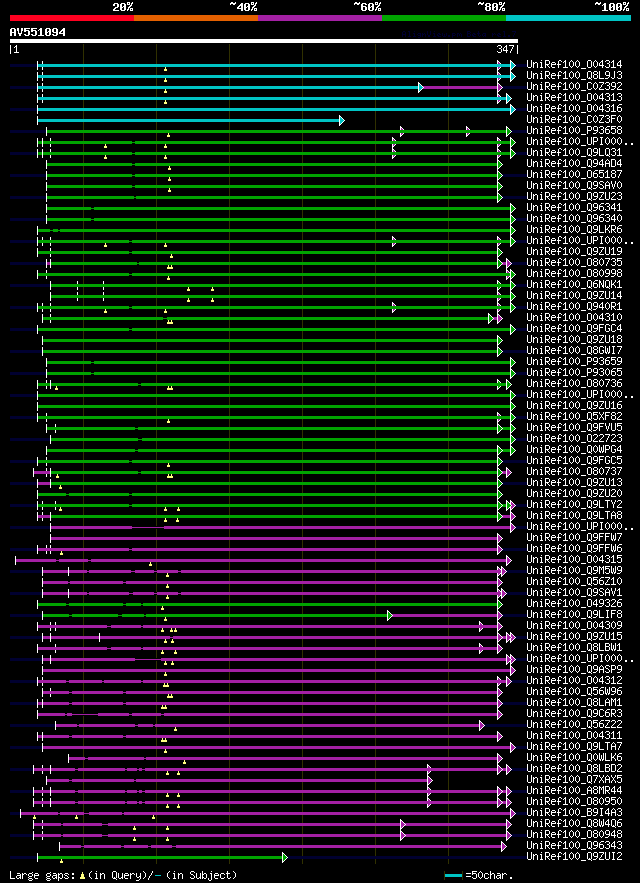Click the purple ~60% identity color bar
The width and height of the screenshot is (640, 883).
click(320, 18)
